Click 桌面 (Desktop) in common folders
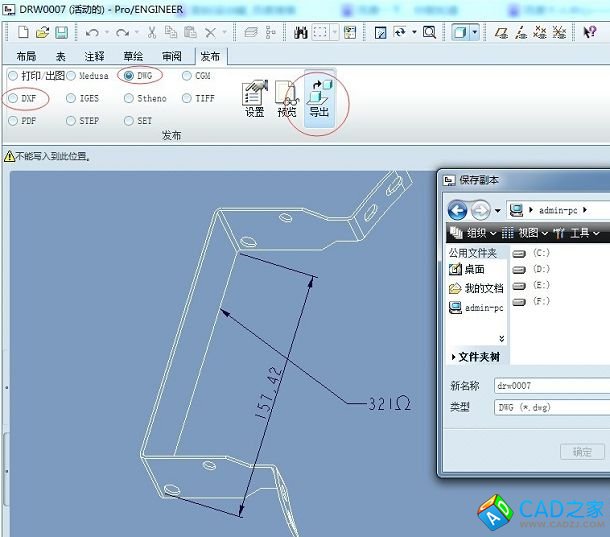Screen dimensions: 610x537 tap(473, 269)
